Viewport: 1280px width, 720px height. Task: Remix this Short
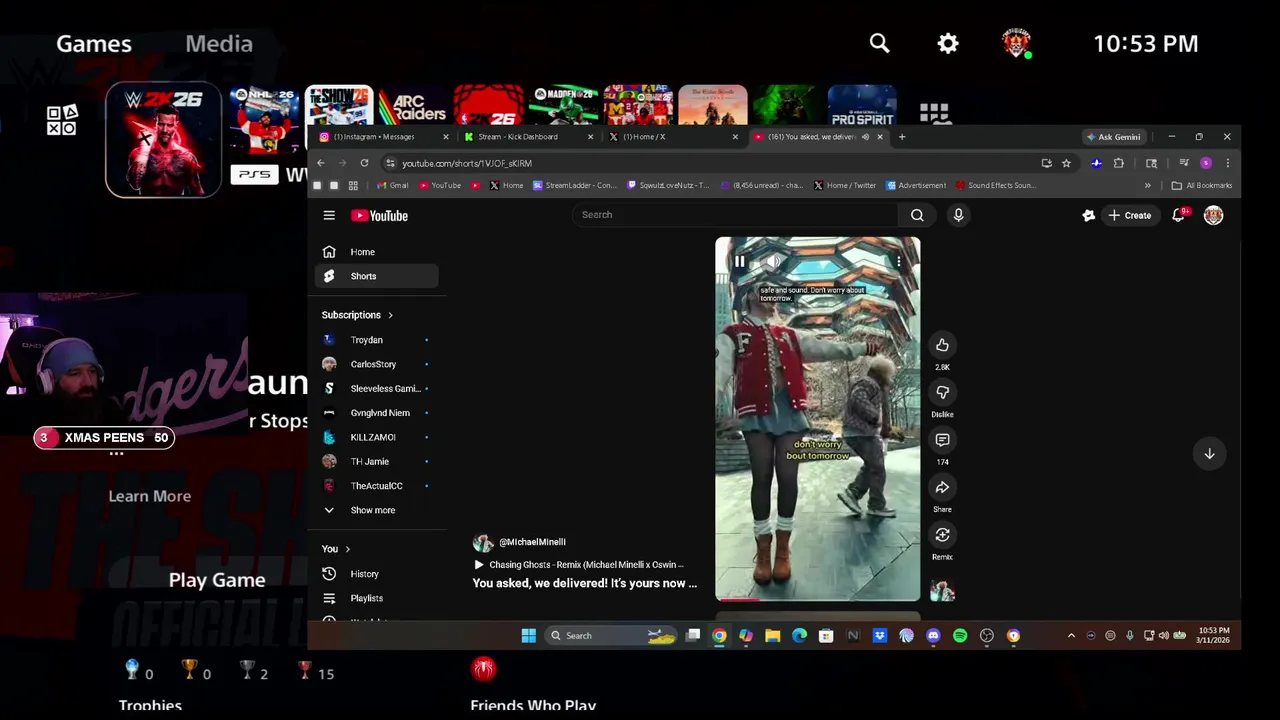click(942, 535)
